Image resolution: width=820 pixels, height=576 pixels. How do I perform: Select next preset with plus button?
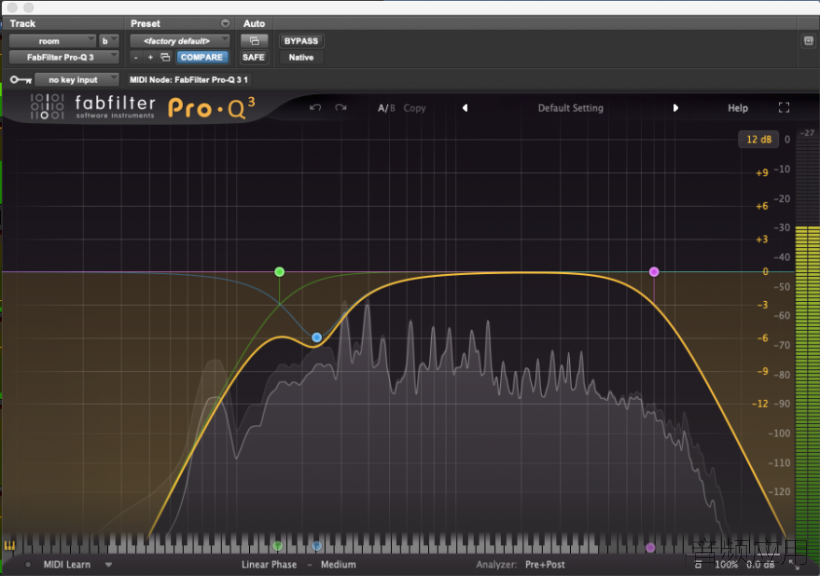pyautogui.click(x=150, y=57)
